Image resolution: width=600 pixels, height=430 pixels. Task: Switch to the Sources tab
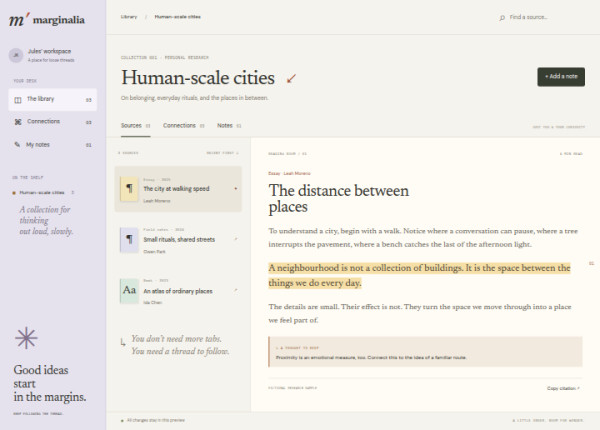coord(135,125)
